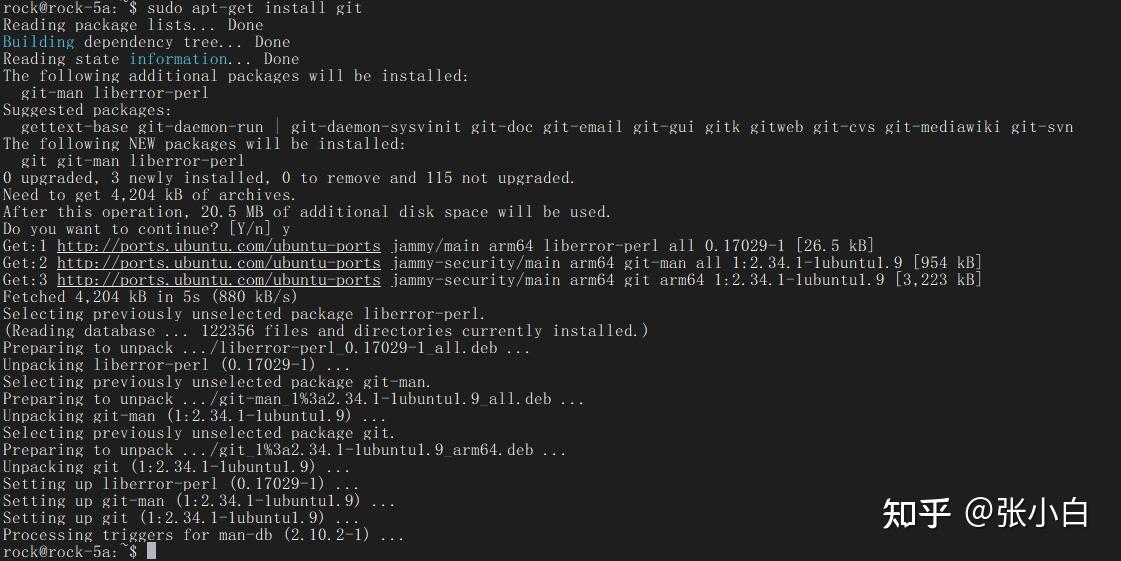Click the highlighted word 'information'
This screenshot has height=561, width=1121.
coord(178,59)
